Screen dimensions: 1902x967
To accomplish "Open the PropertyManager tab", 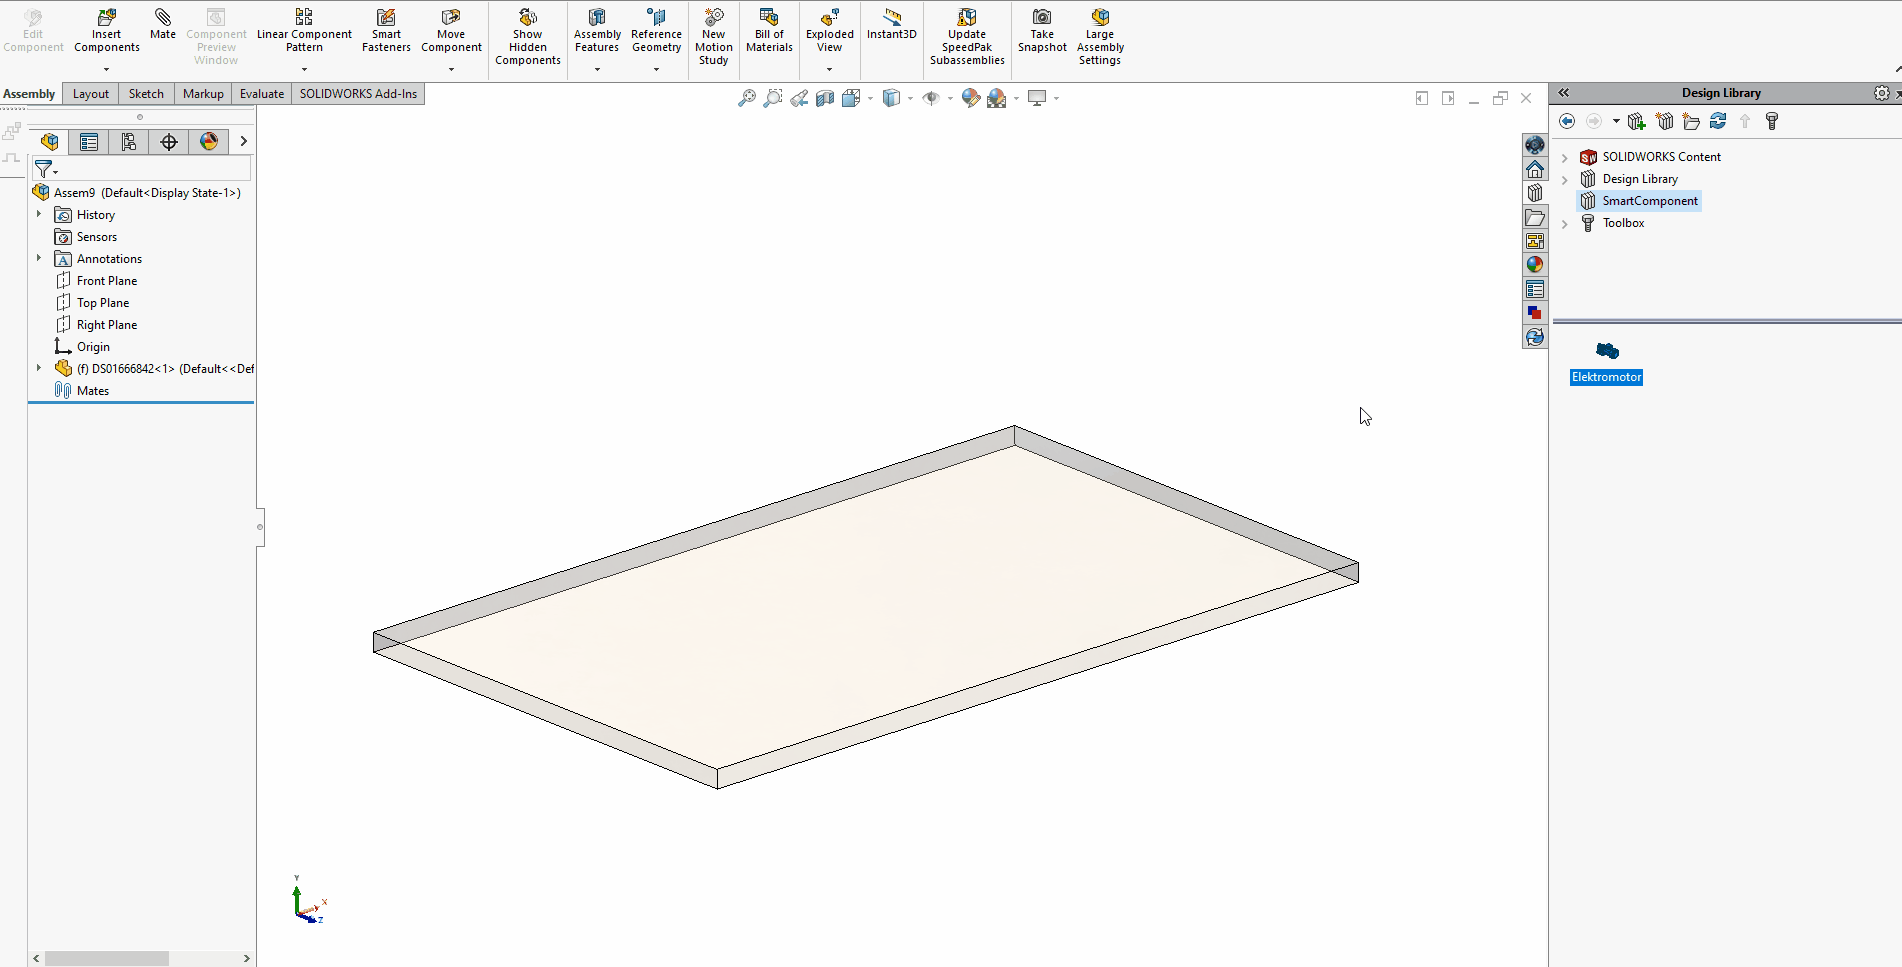I will pos(89,142).
